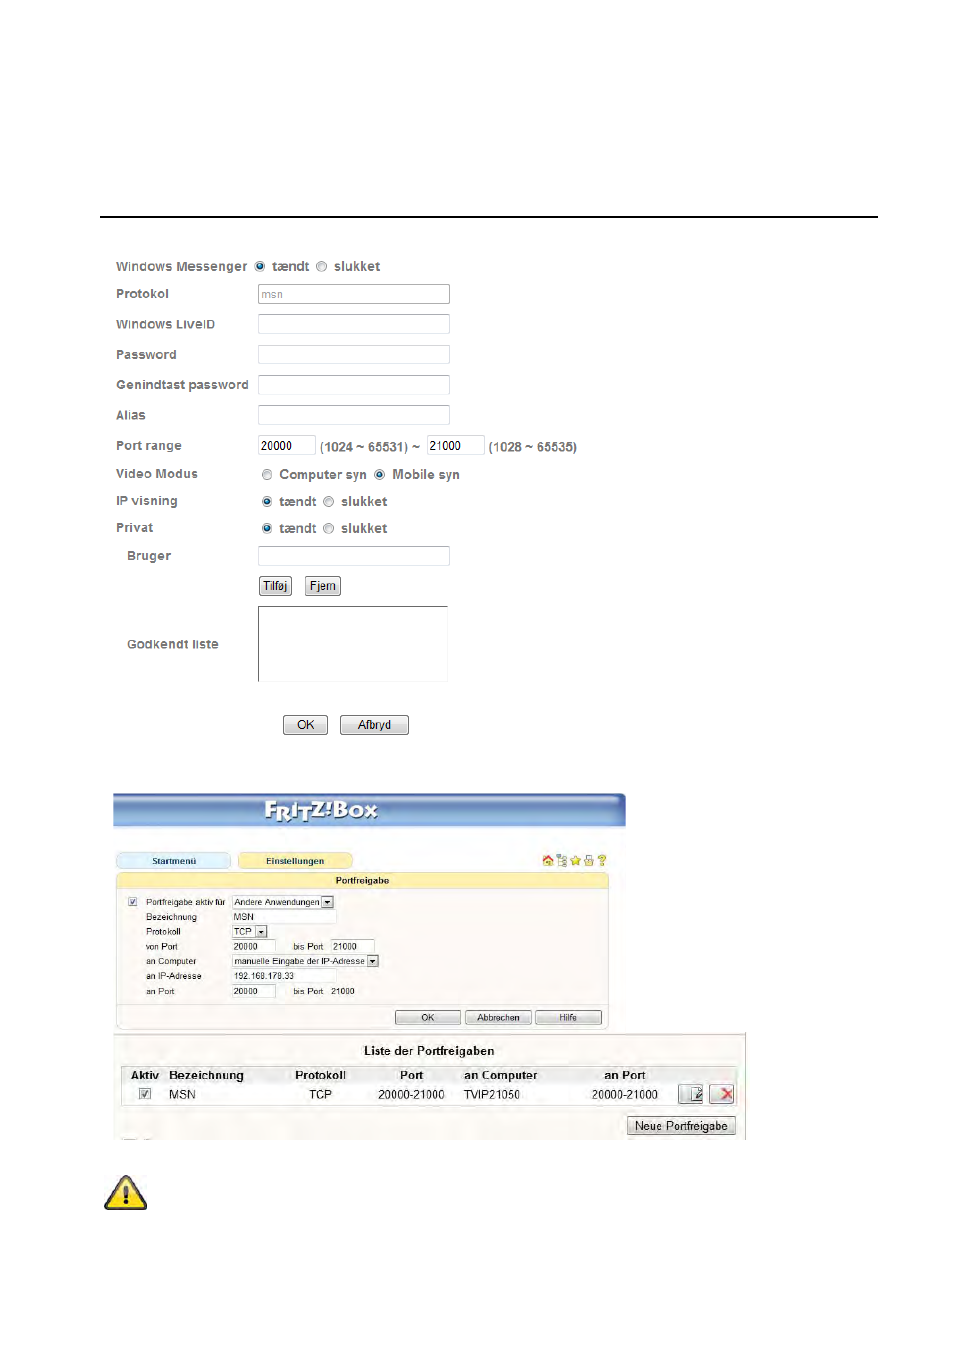Screen dimensions: 954x1350
Task: Click the Port range end field 21000
Action: tap(456, 446)
